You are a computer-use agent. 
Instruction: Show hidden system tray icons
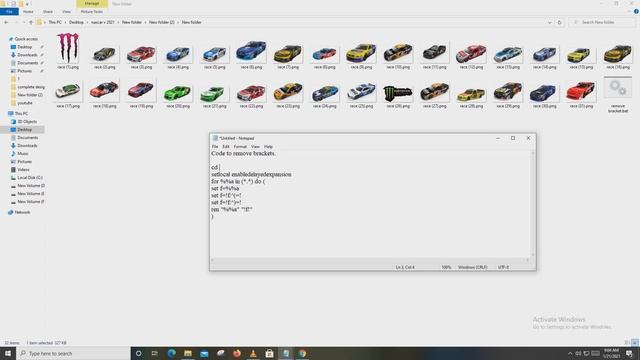[570, 353]
